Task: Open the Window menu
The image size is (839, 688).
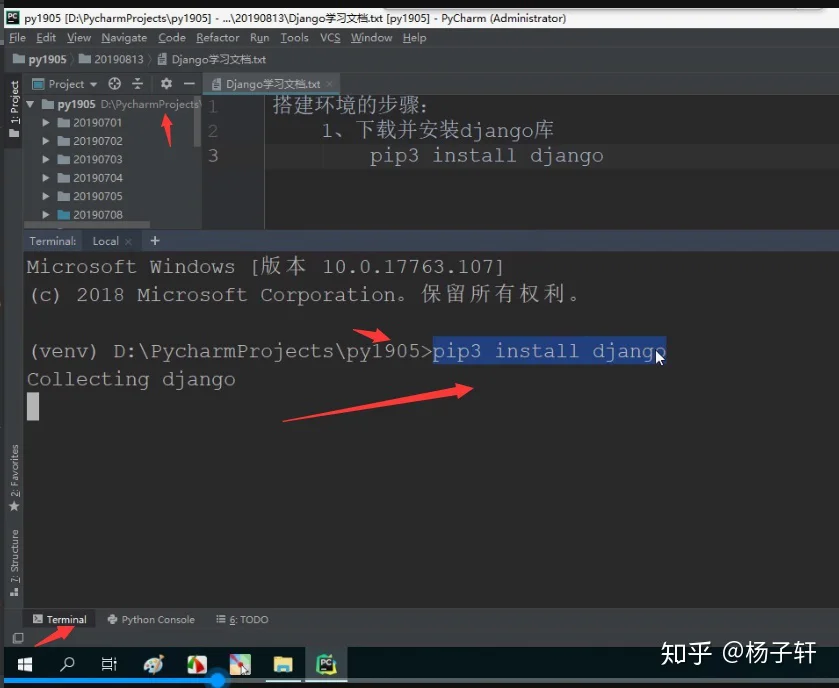Action: coord(371,38)
